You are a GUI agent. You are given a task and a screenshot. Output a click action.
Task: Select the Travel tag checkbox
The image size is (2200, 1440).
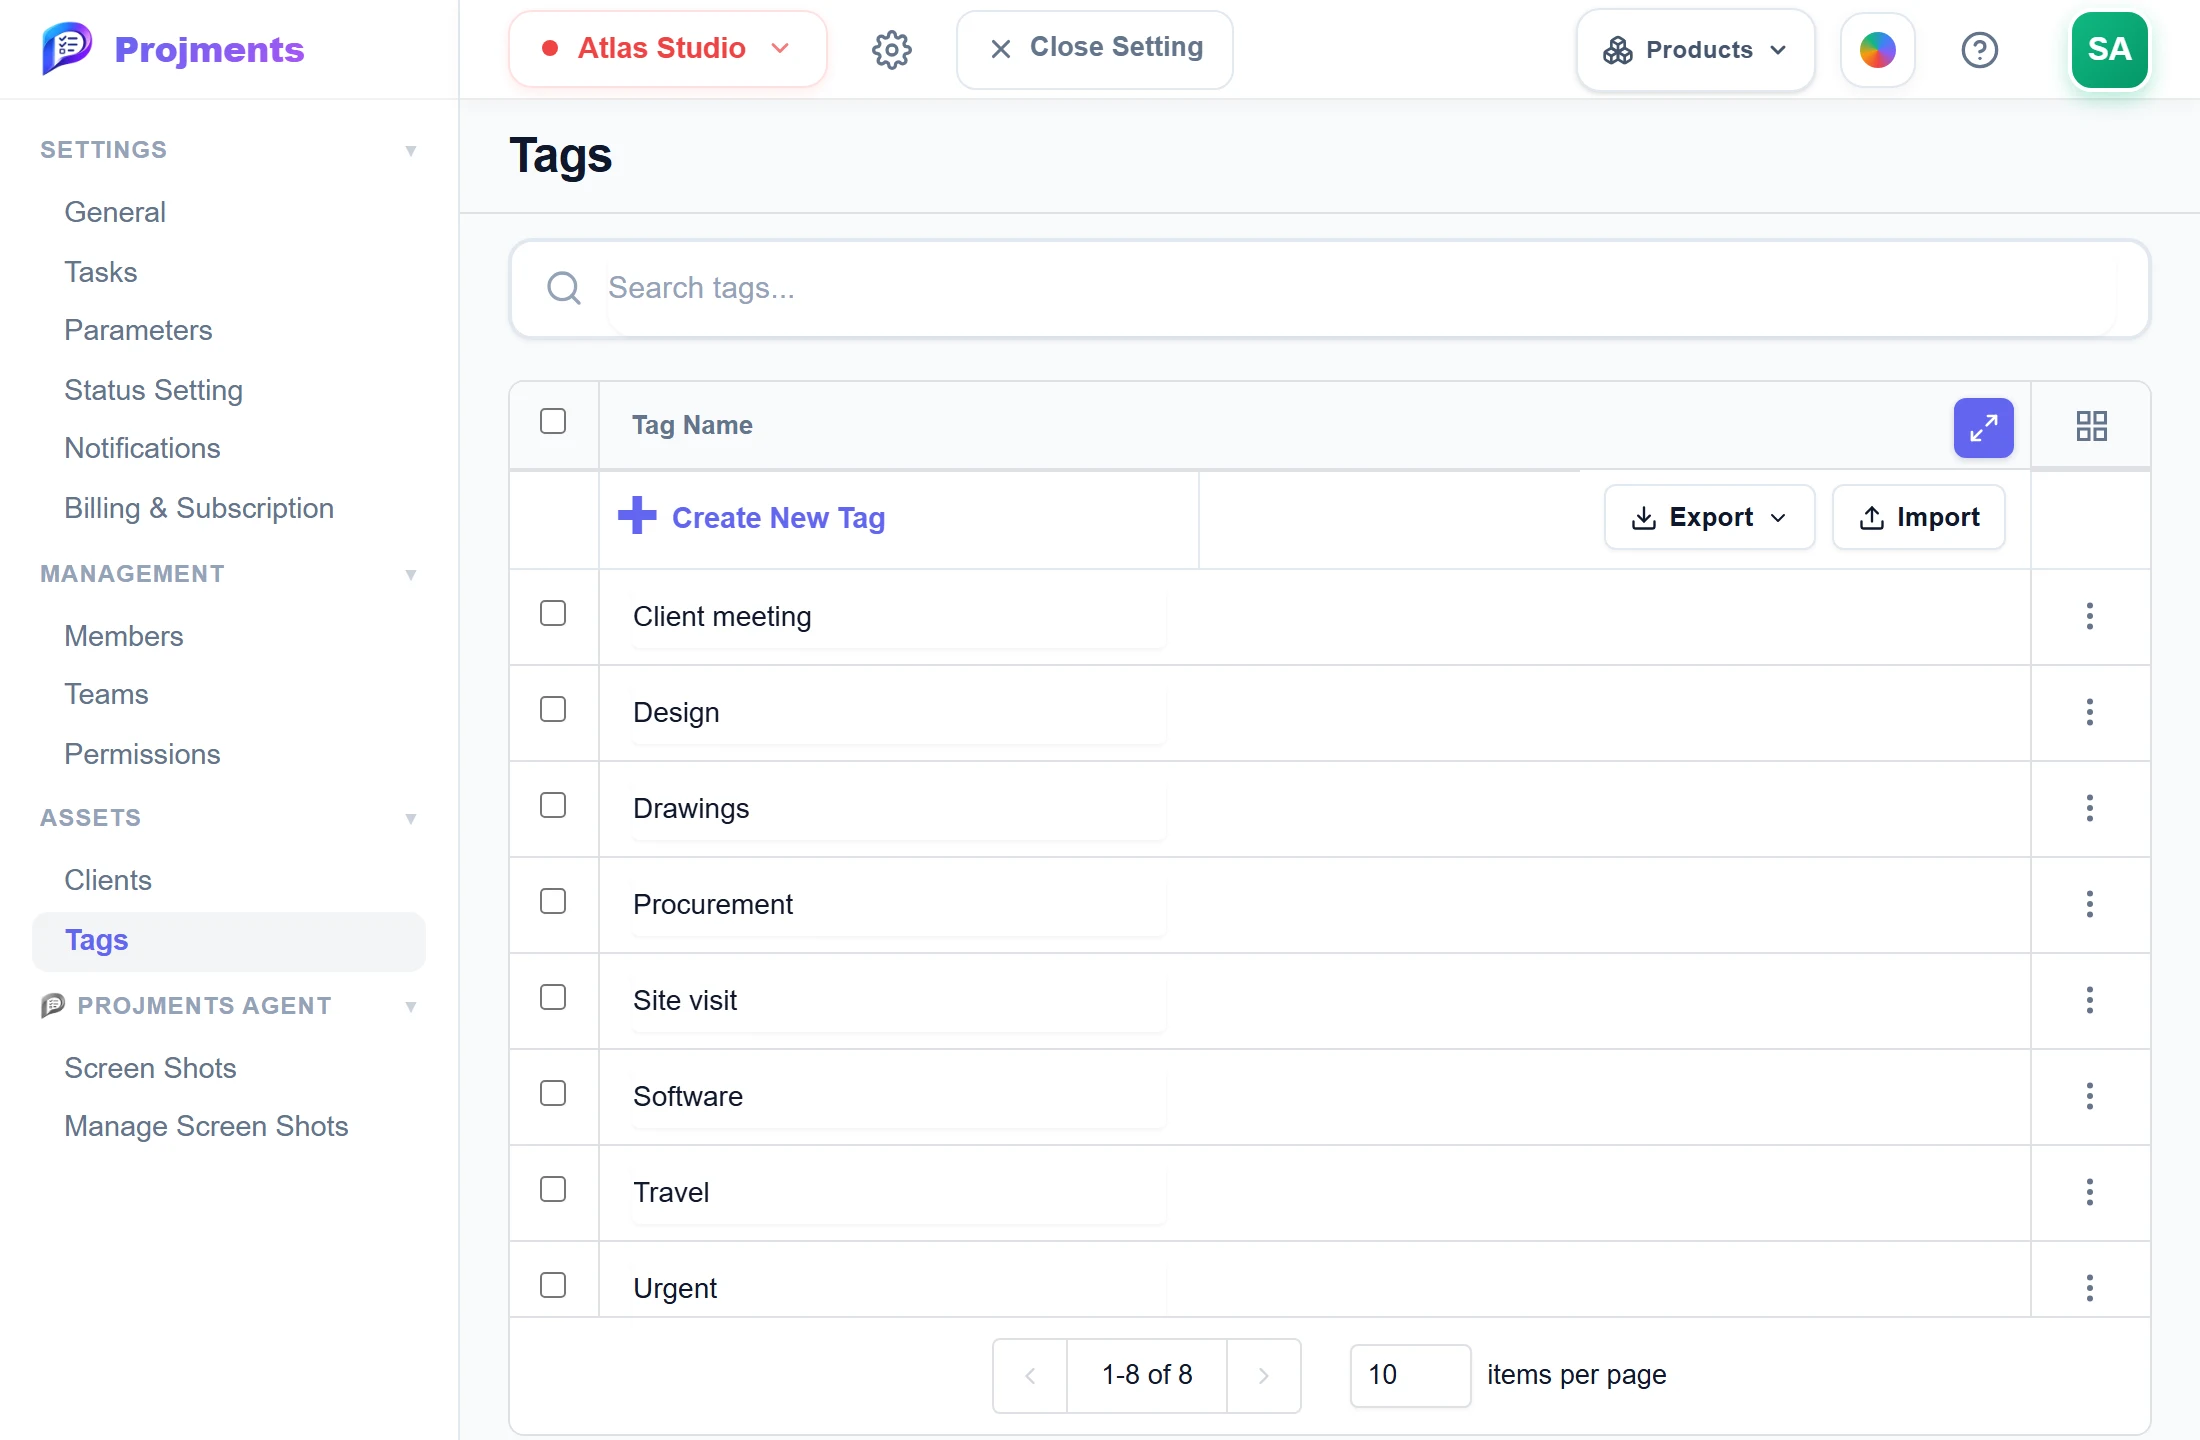click(553, 1190)
